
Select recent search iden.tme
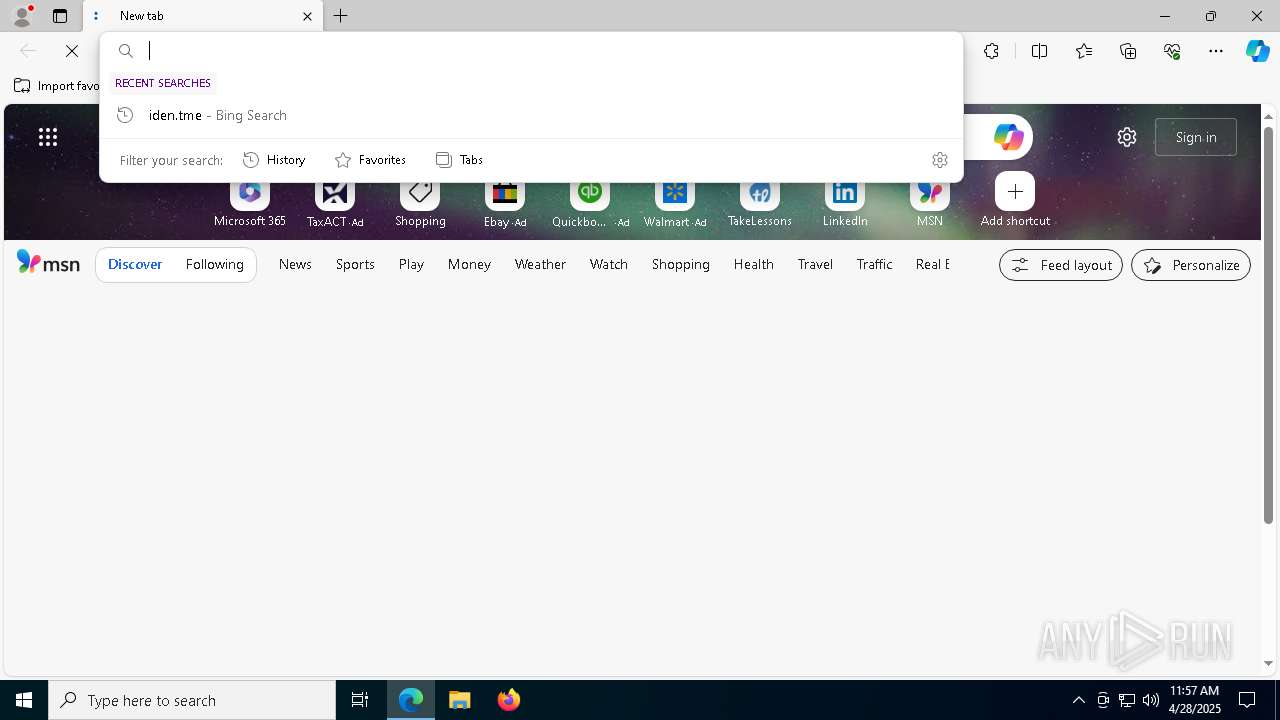point(531,115)
